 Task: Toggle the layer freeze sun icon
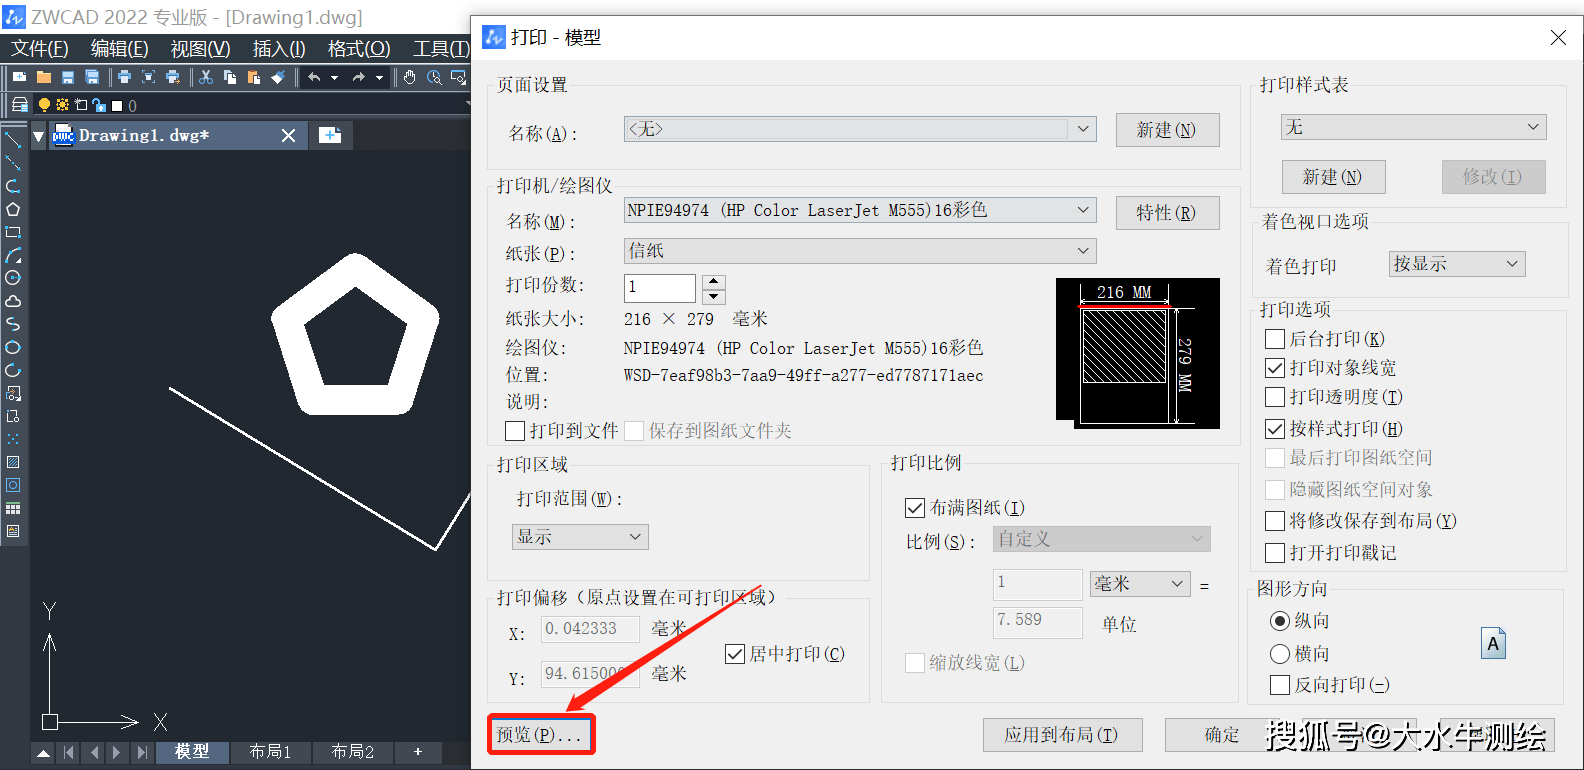pyautogui.click(x=62, y=104)
